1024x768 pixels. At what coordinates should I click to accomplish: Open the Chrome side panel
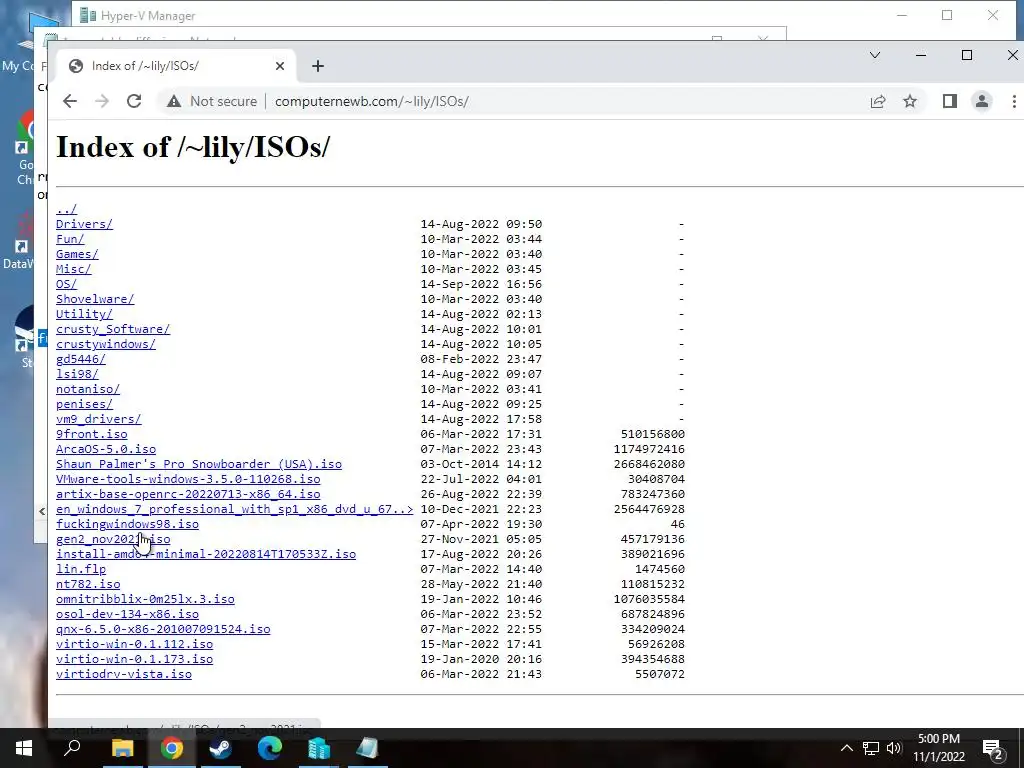(950, 101)
